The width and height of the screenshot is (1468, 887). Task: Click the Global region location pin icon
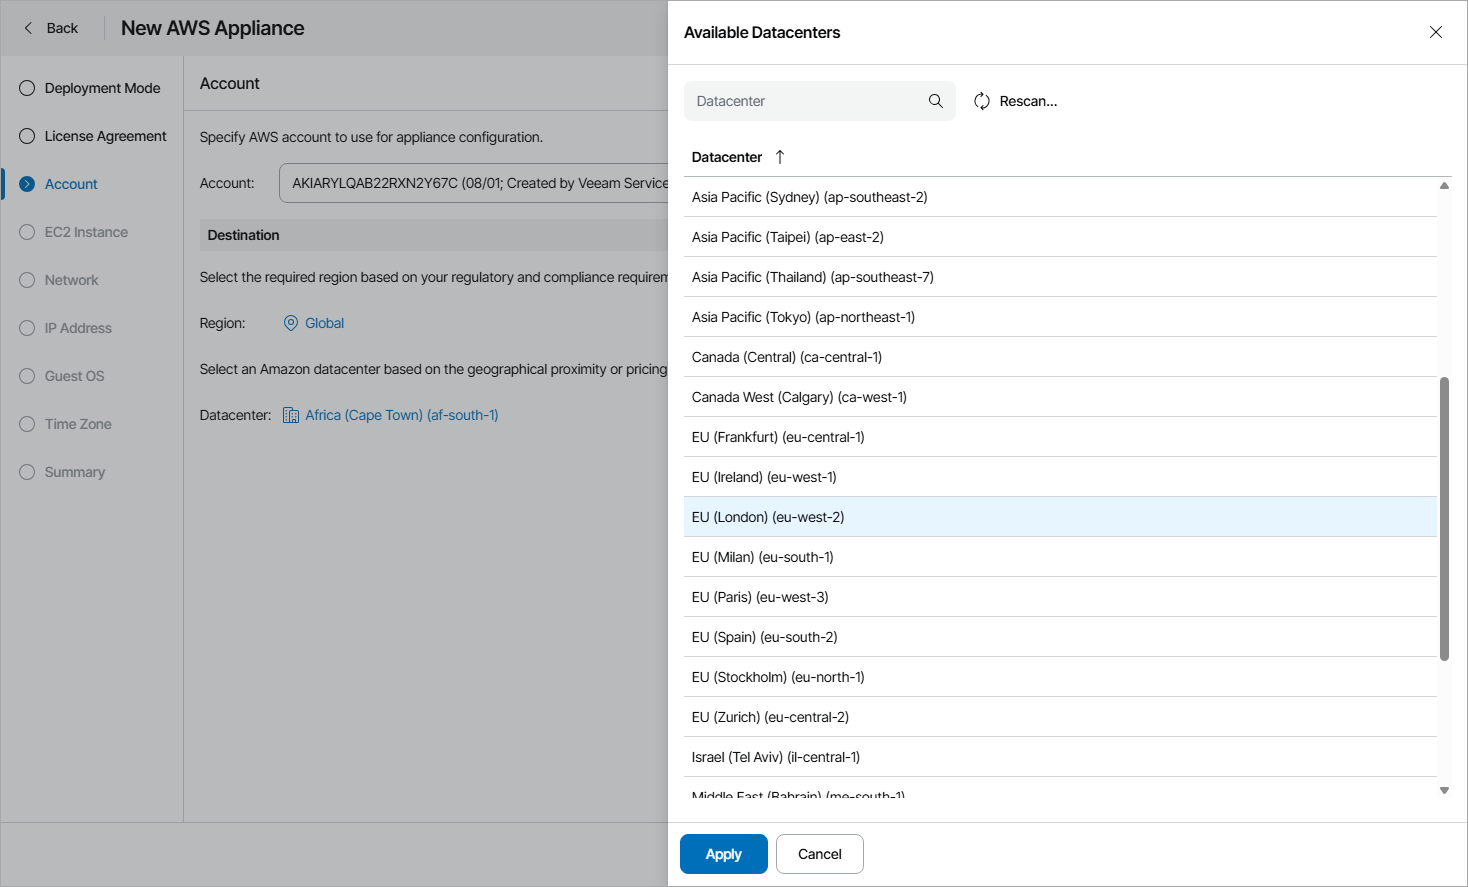[291, 323]
